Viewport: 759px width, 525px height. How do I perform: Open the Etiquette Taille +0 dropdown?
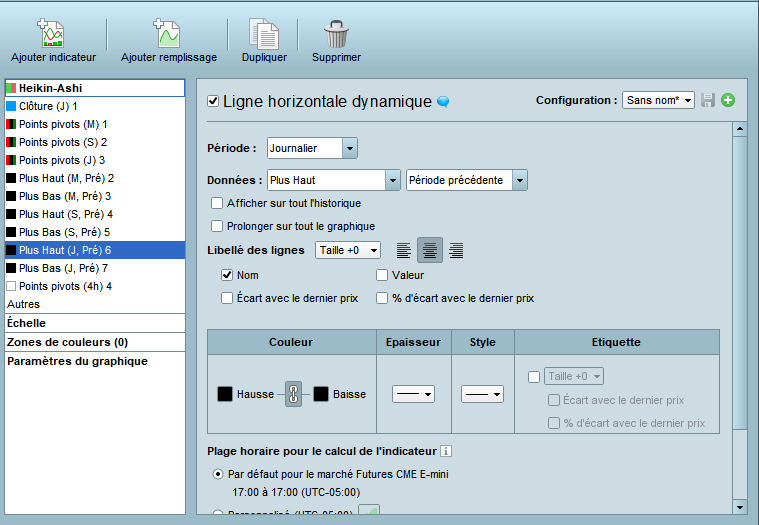coord(574,376)
